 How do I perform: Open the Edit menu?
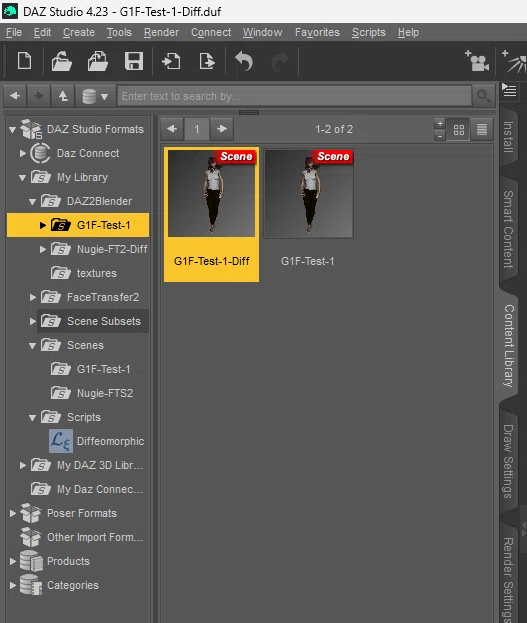pyautogui.click(x=42, y=32)
